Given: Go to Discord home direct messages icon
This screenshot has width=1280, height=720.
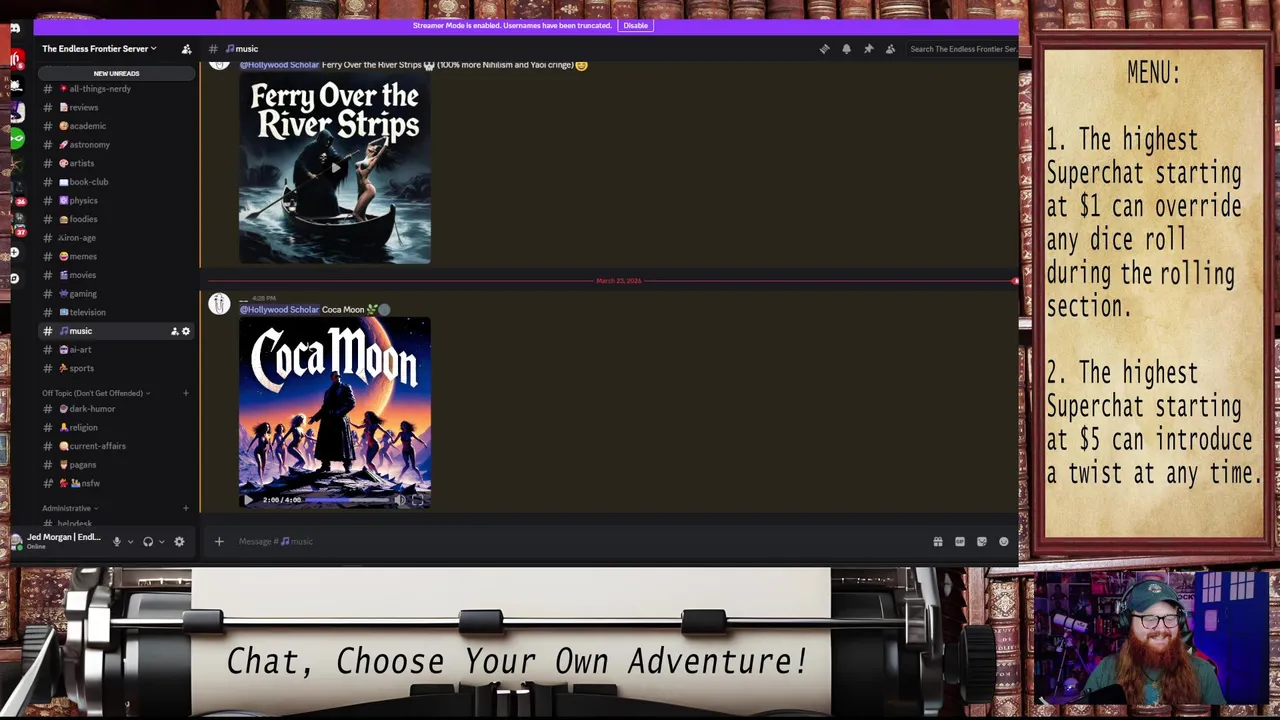Looking at the screenshot, I should 15,28.
